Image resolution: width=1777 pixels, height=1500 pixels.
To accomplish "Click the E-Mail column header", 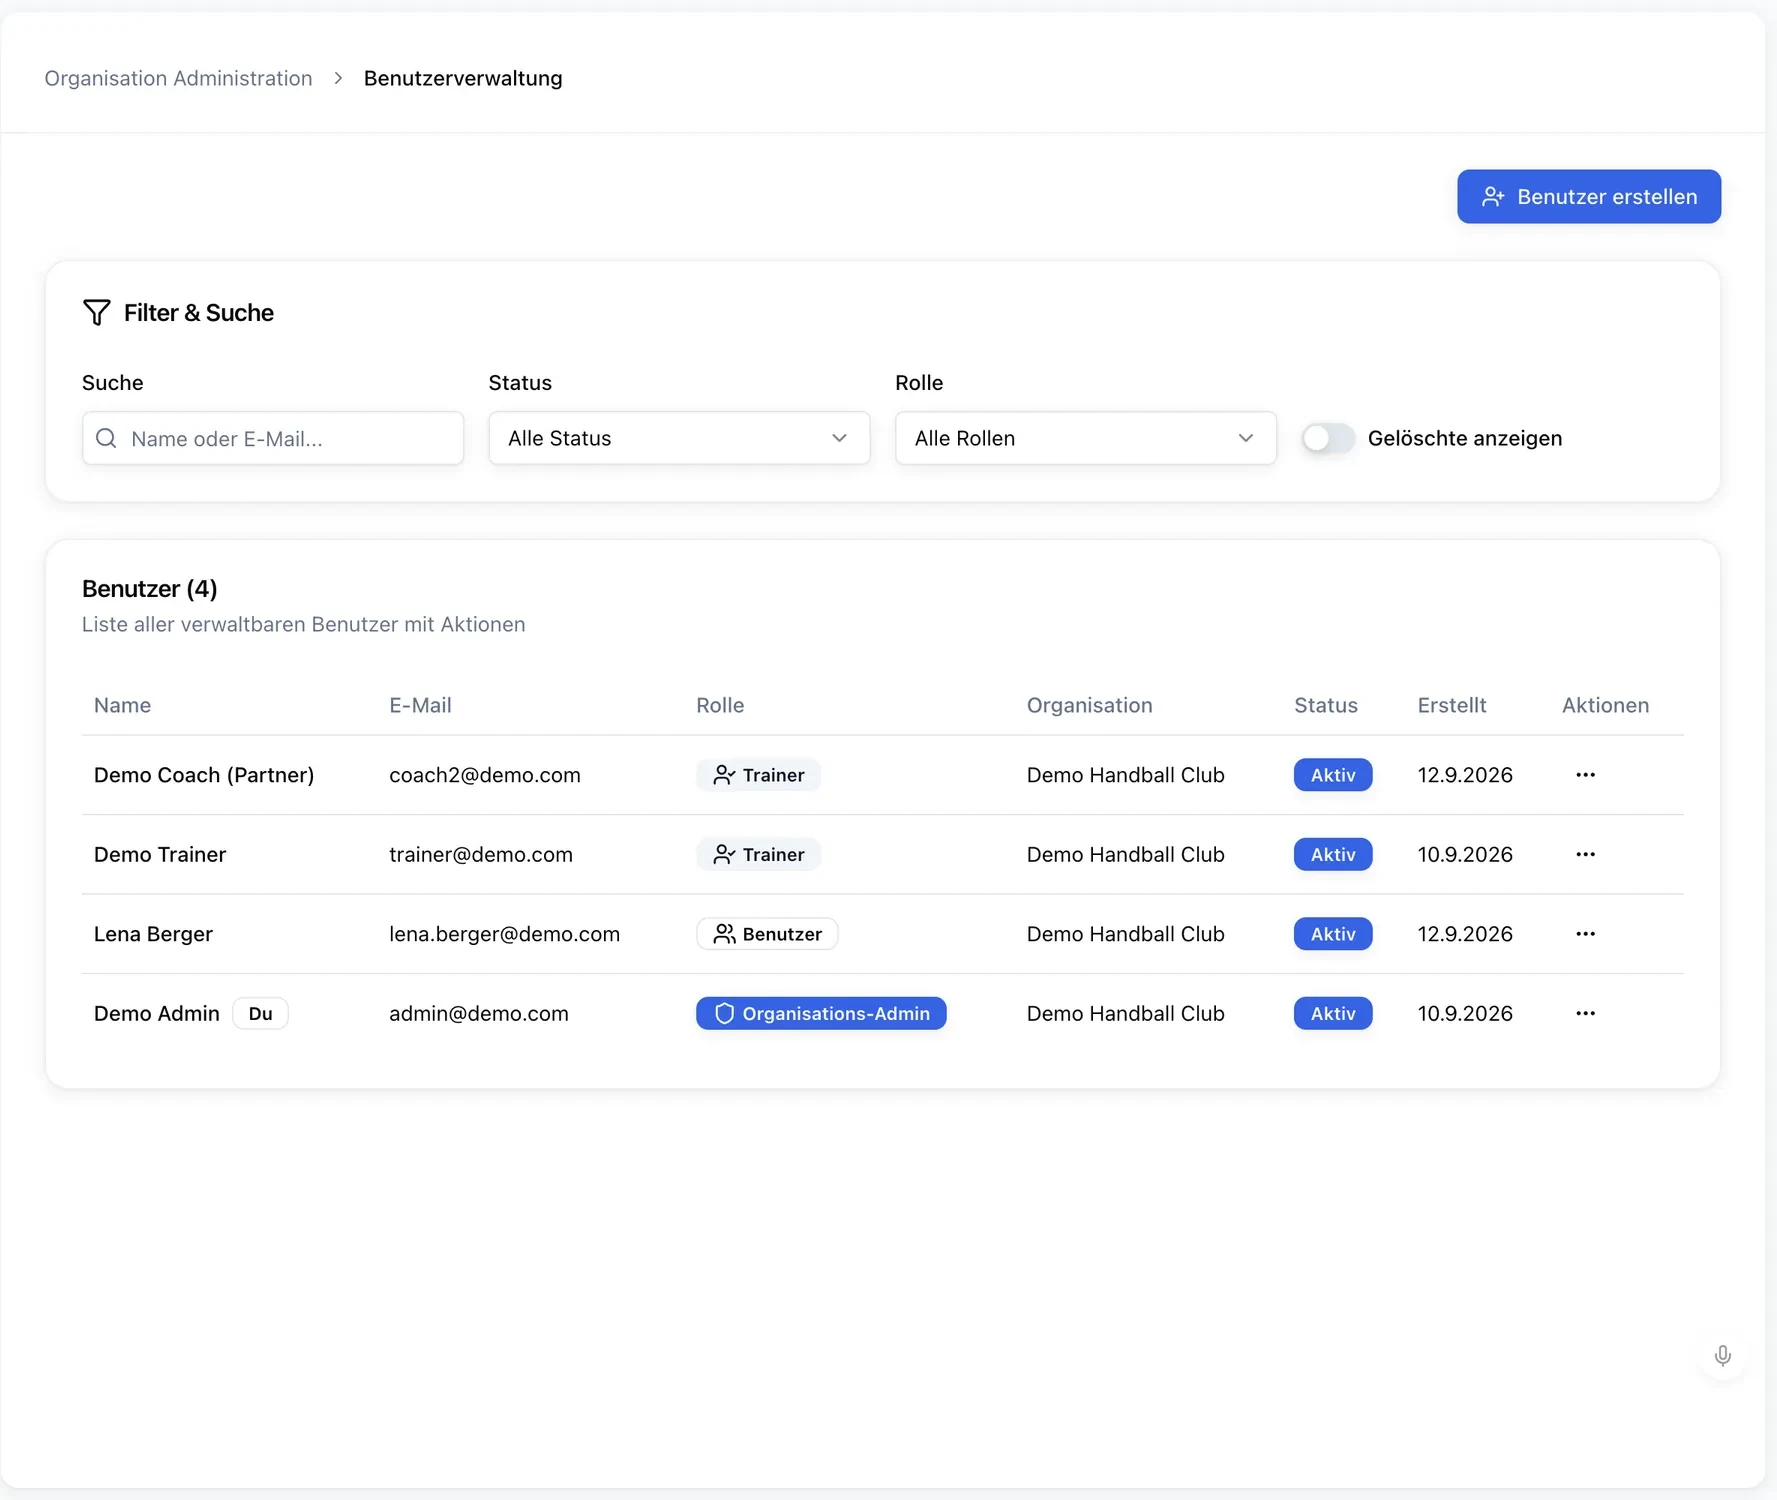I will tap(420, 705).
